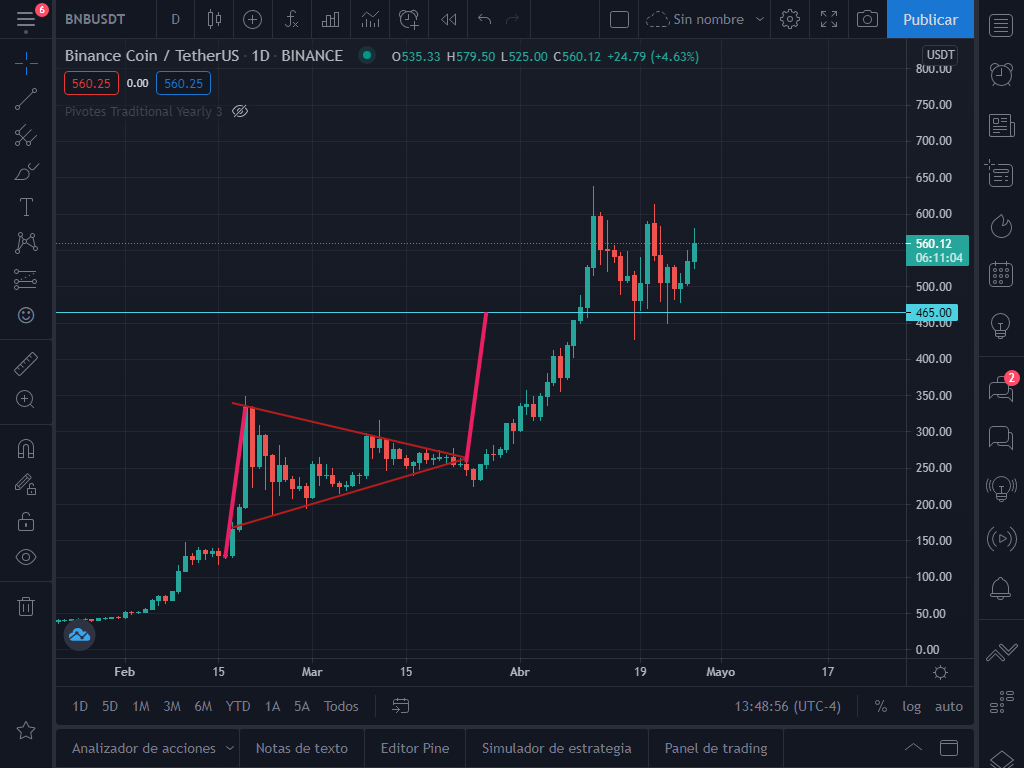Remove drawings with the trash icon

tap(26, 607)
